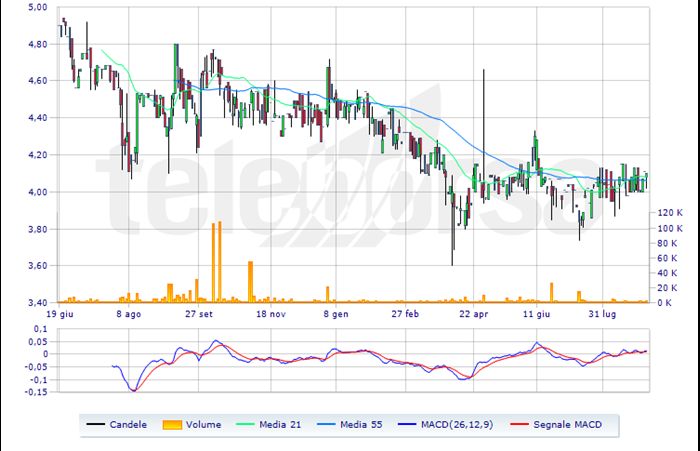Toggle the Volume series in legend
The width and height of the screenshot is (700, 451).
pos(192,424)
